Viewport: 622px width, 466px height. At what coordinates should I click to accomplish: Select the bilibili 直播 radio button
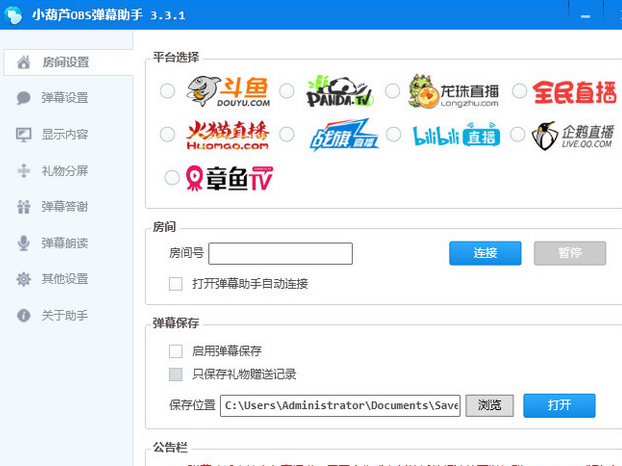tap(394, 134)
